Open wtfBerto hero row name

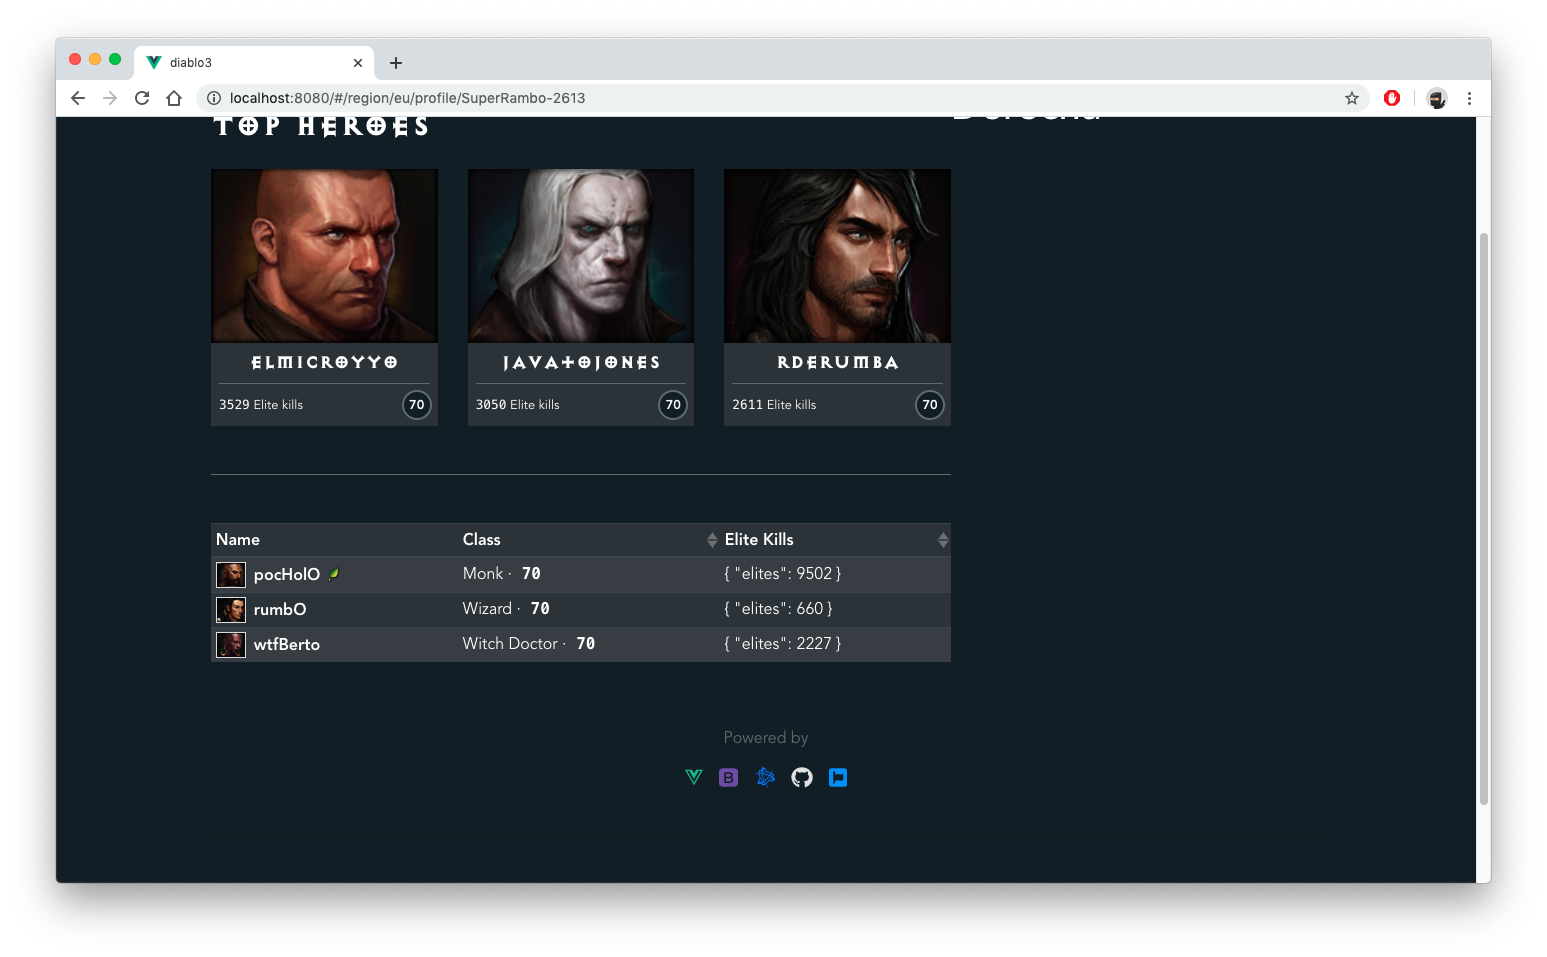click(287, 644)
